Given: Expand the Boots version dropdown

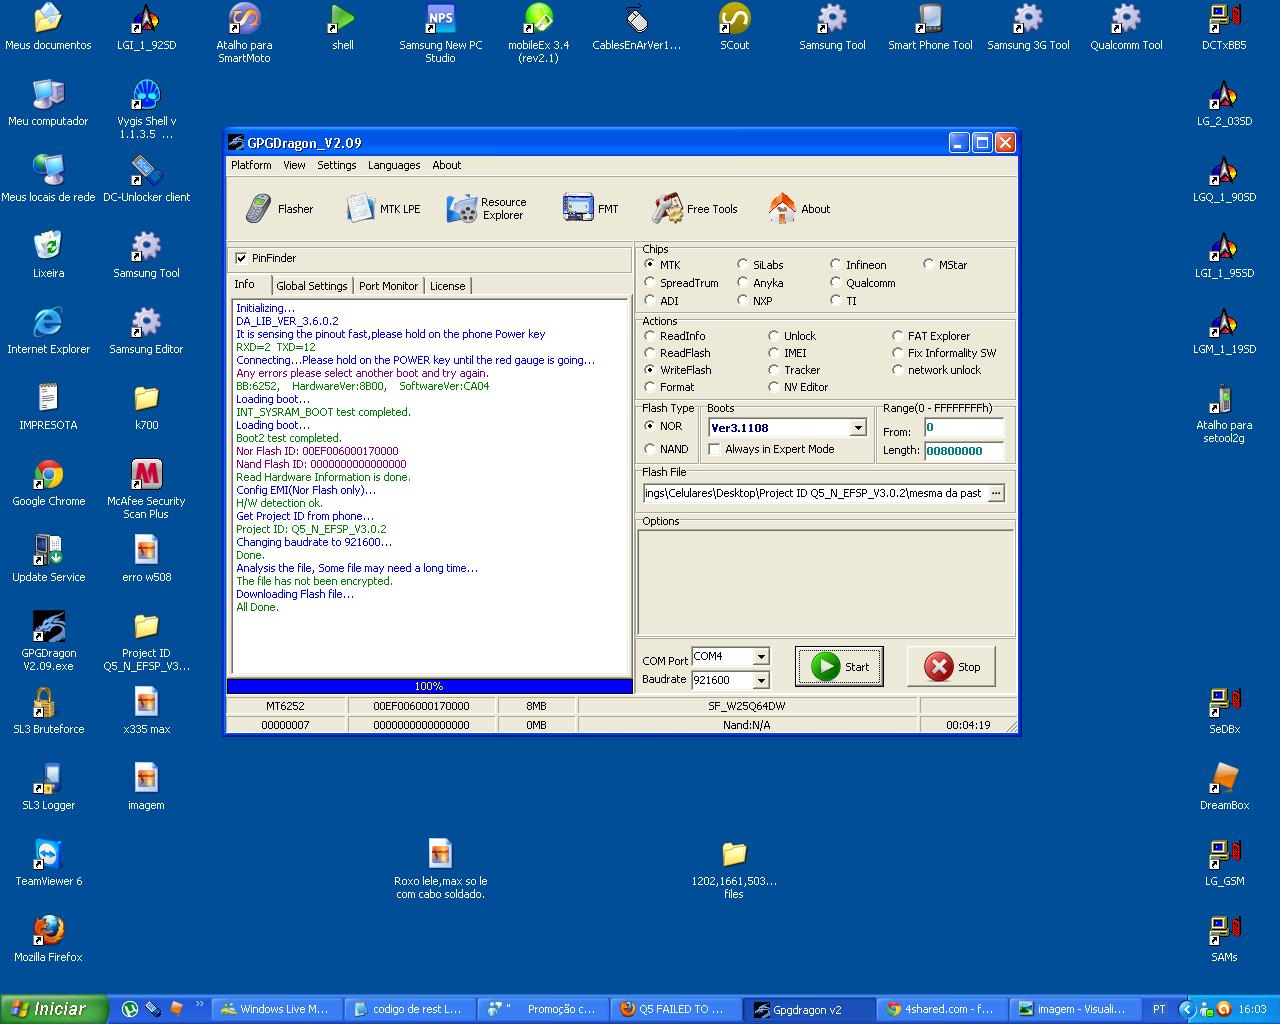Looking at the screenshot, I should click(x=858, y=428).
